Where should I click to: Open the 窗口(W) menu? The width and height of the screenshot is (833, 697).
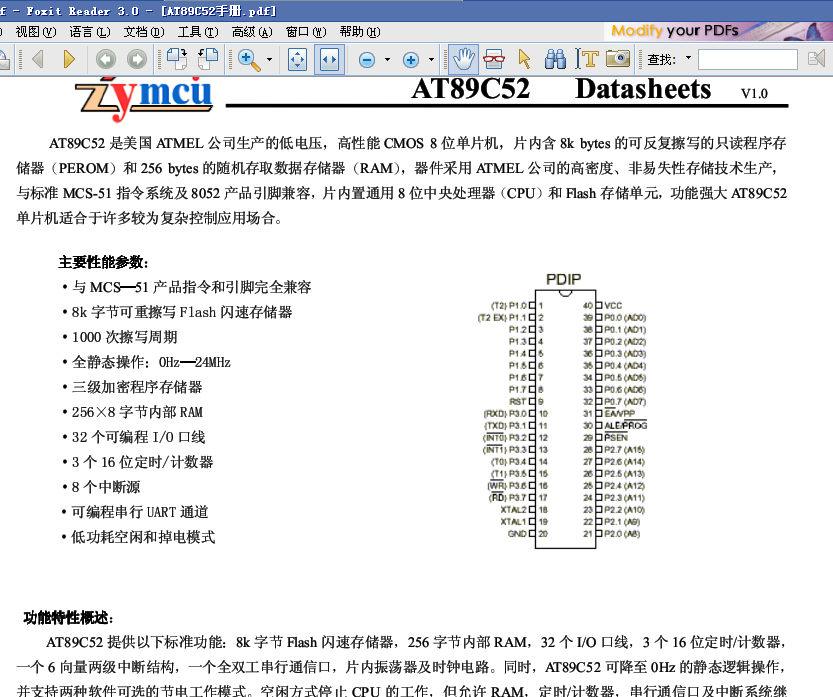pyautogui.click(x=307, y=32)
